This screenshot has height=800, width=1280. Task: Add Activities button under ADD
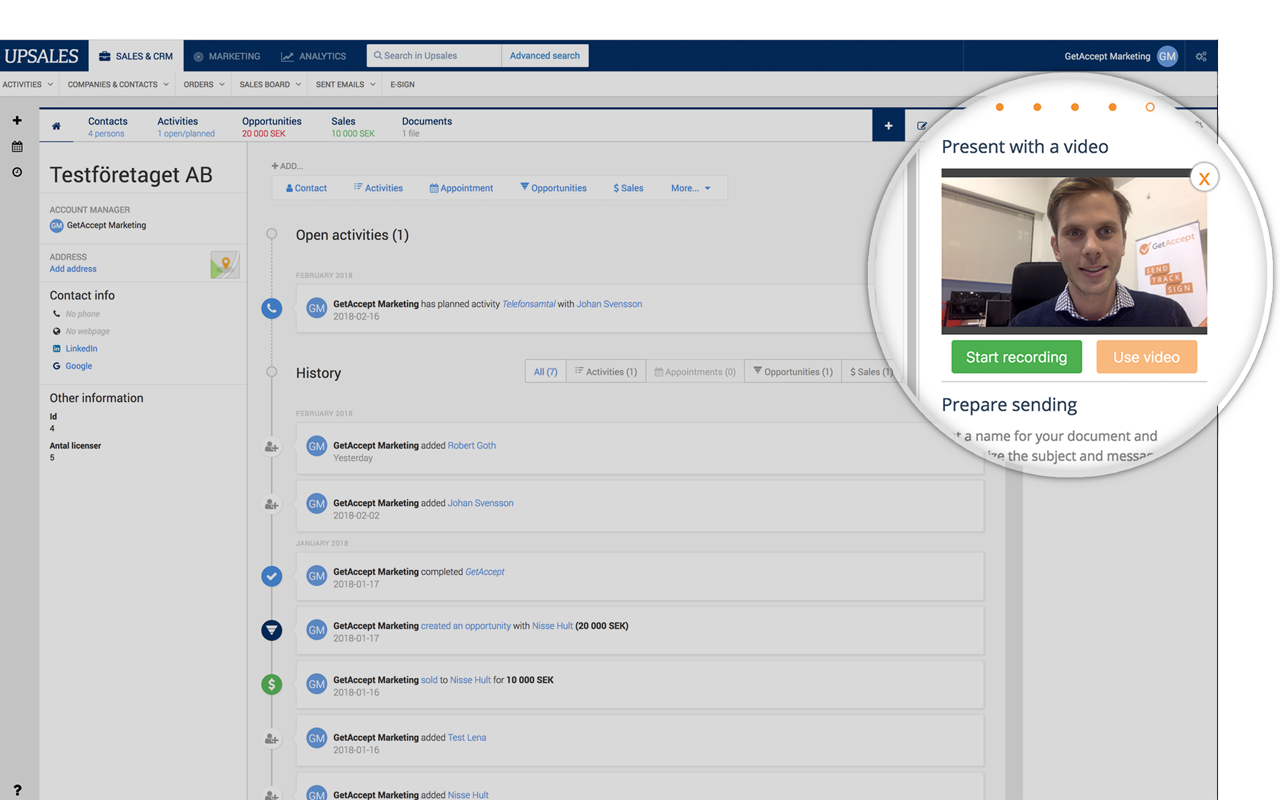pyautogui.click(x=378, y=188)
